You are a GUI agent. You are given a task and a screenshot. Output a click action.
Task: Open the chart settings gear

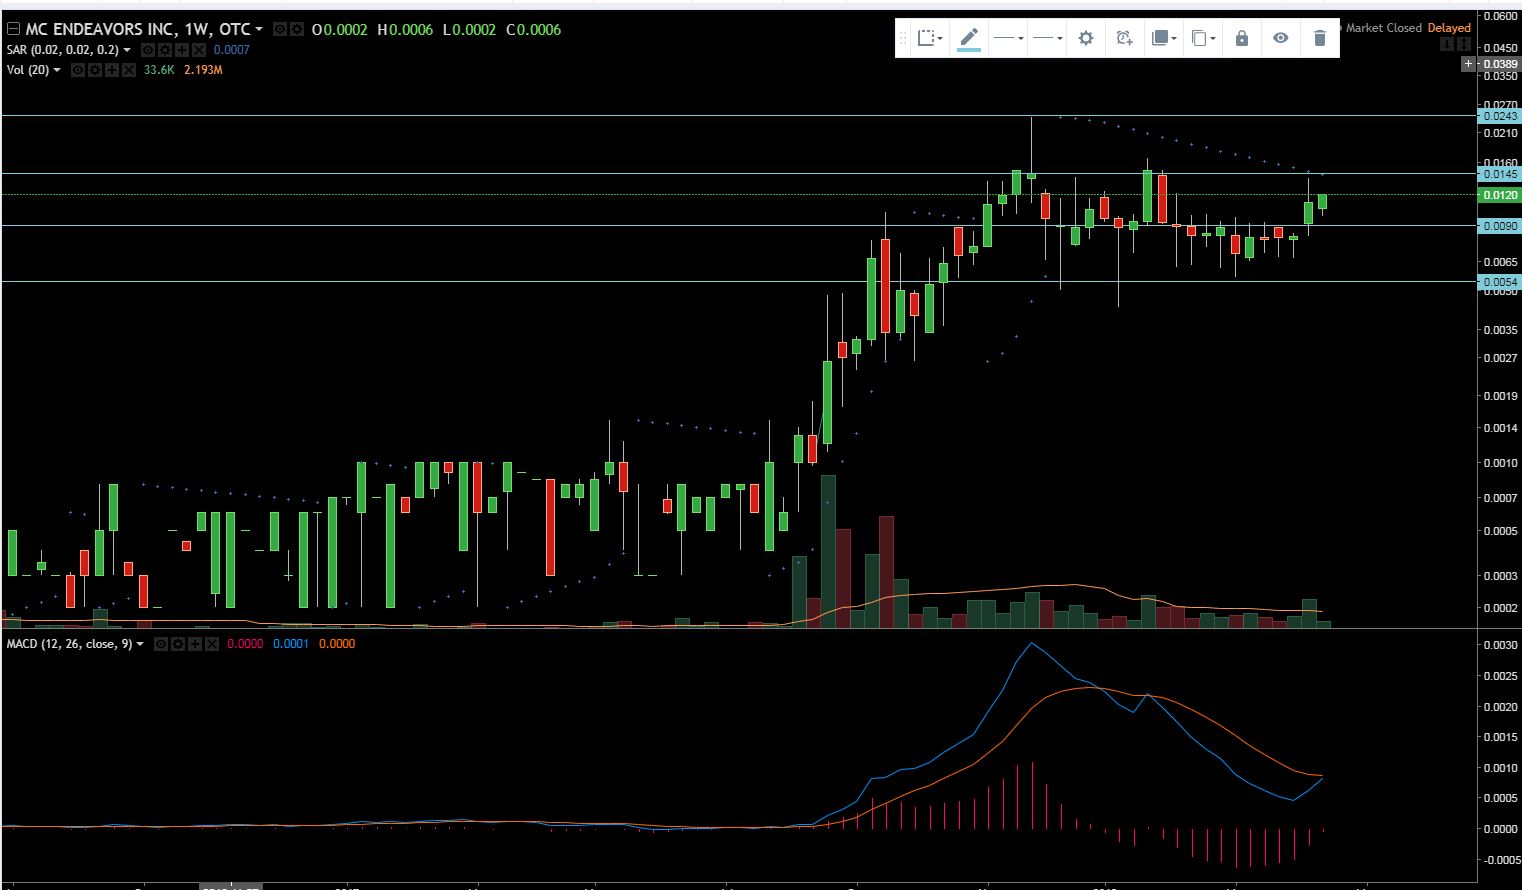click(1086, 38)
